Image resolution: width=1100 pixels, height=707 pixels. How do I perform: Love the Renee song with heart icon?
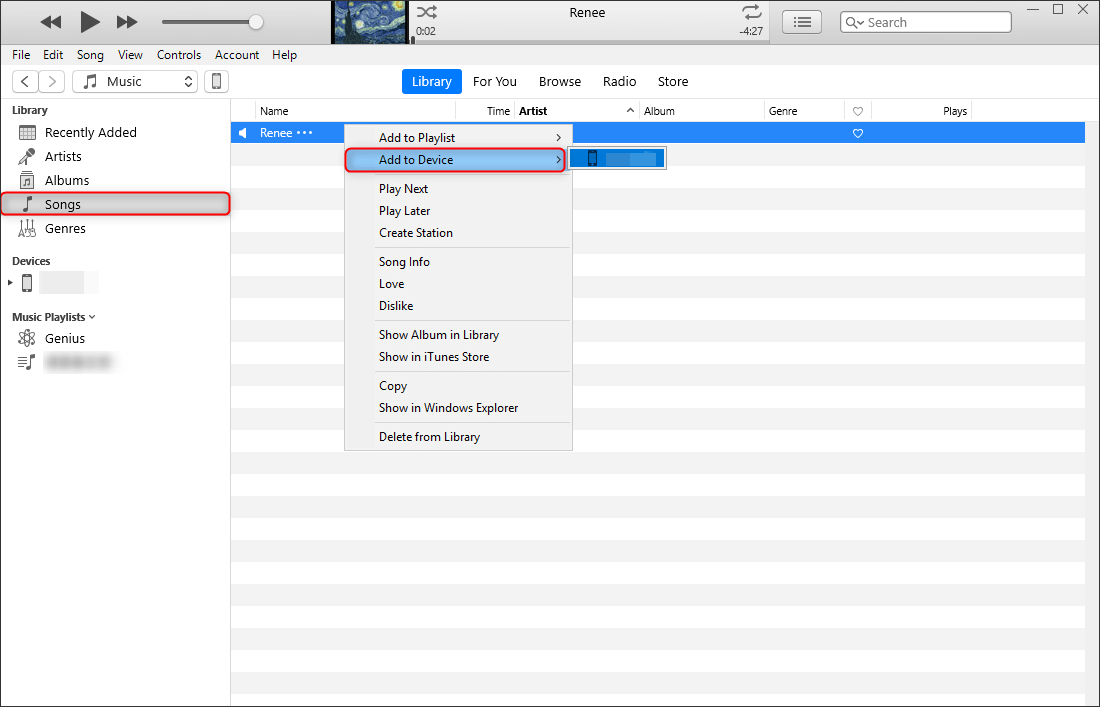(857, 133)
